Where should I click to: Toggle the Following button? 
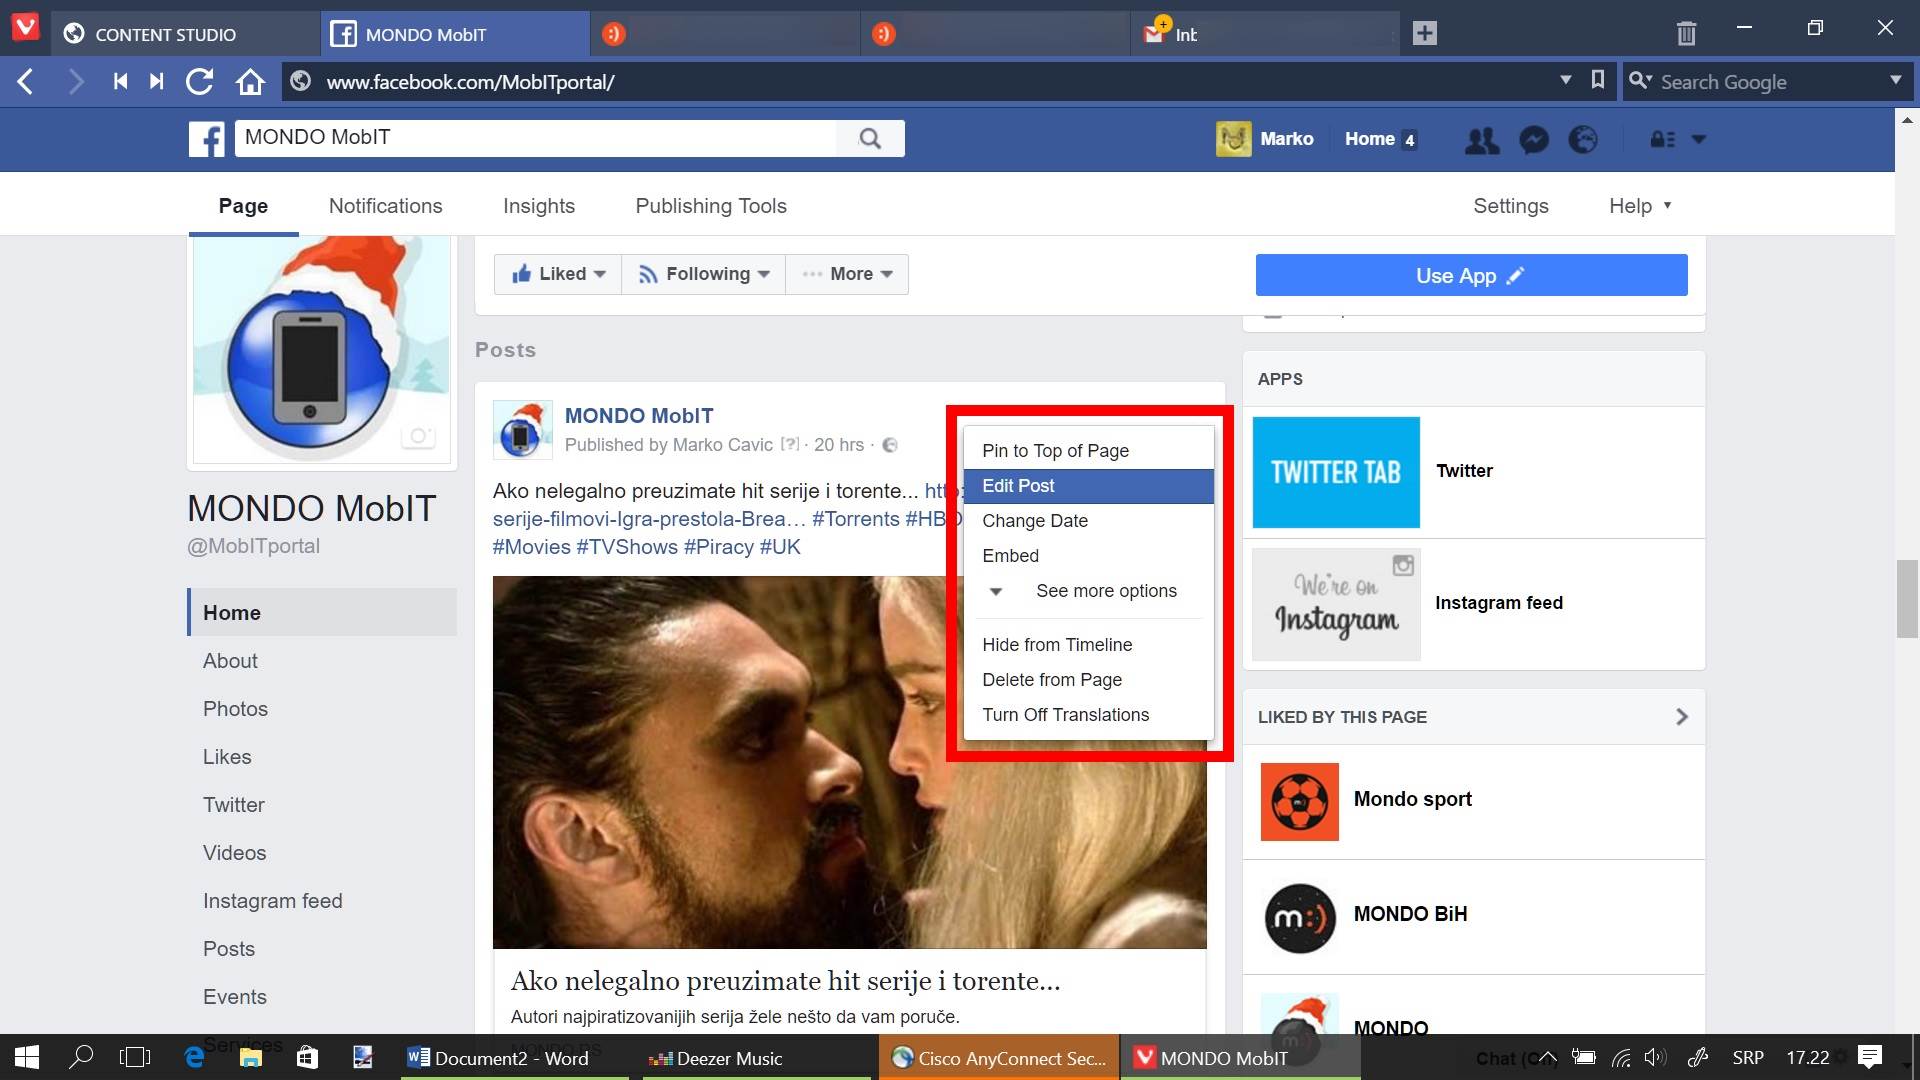click(704, 274)
